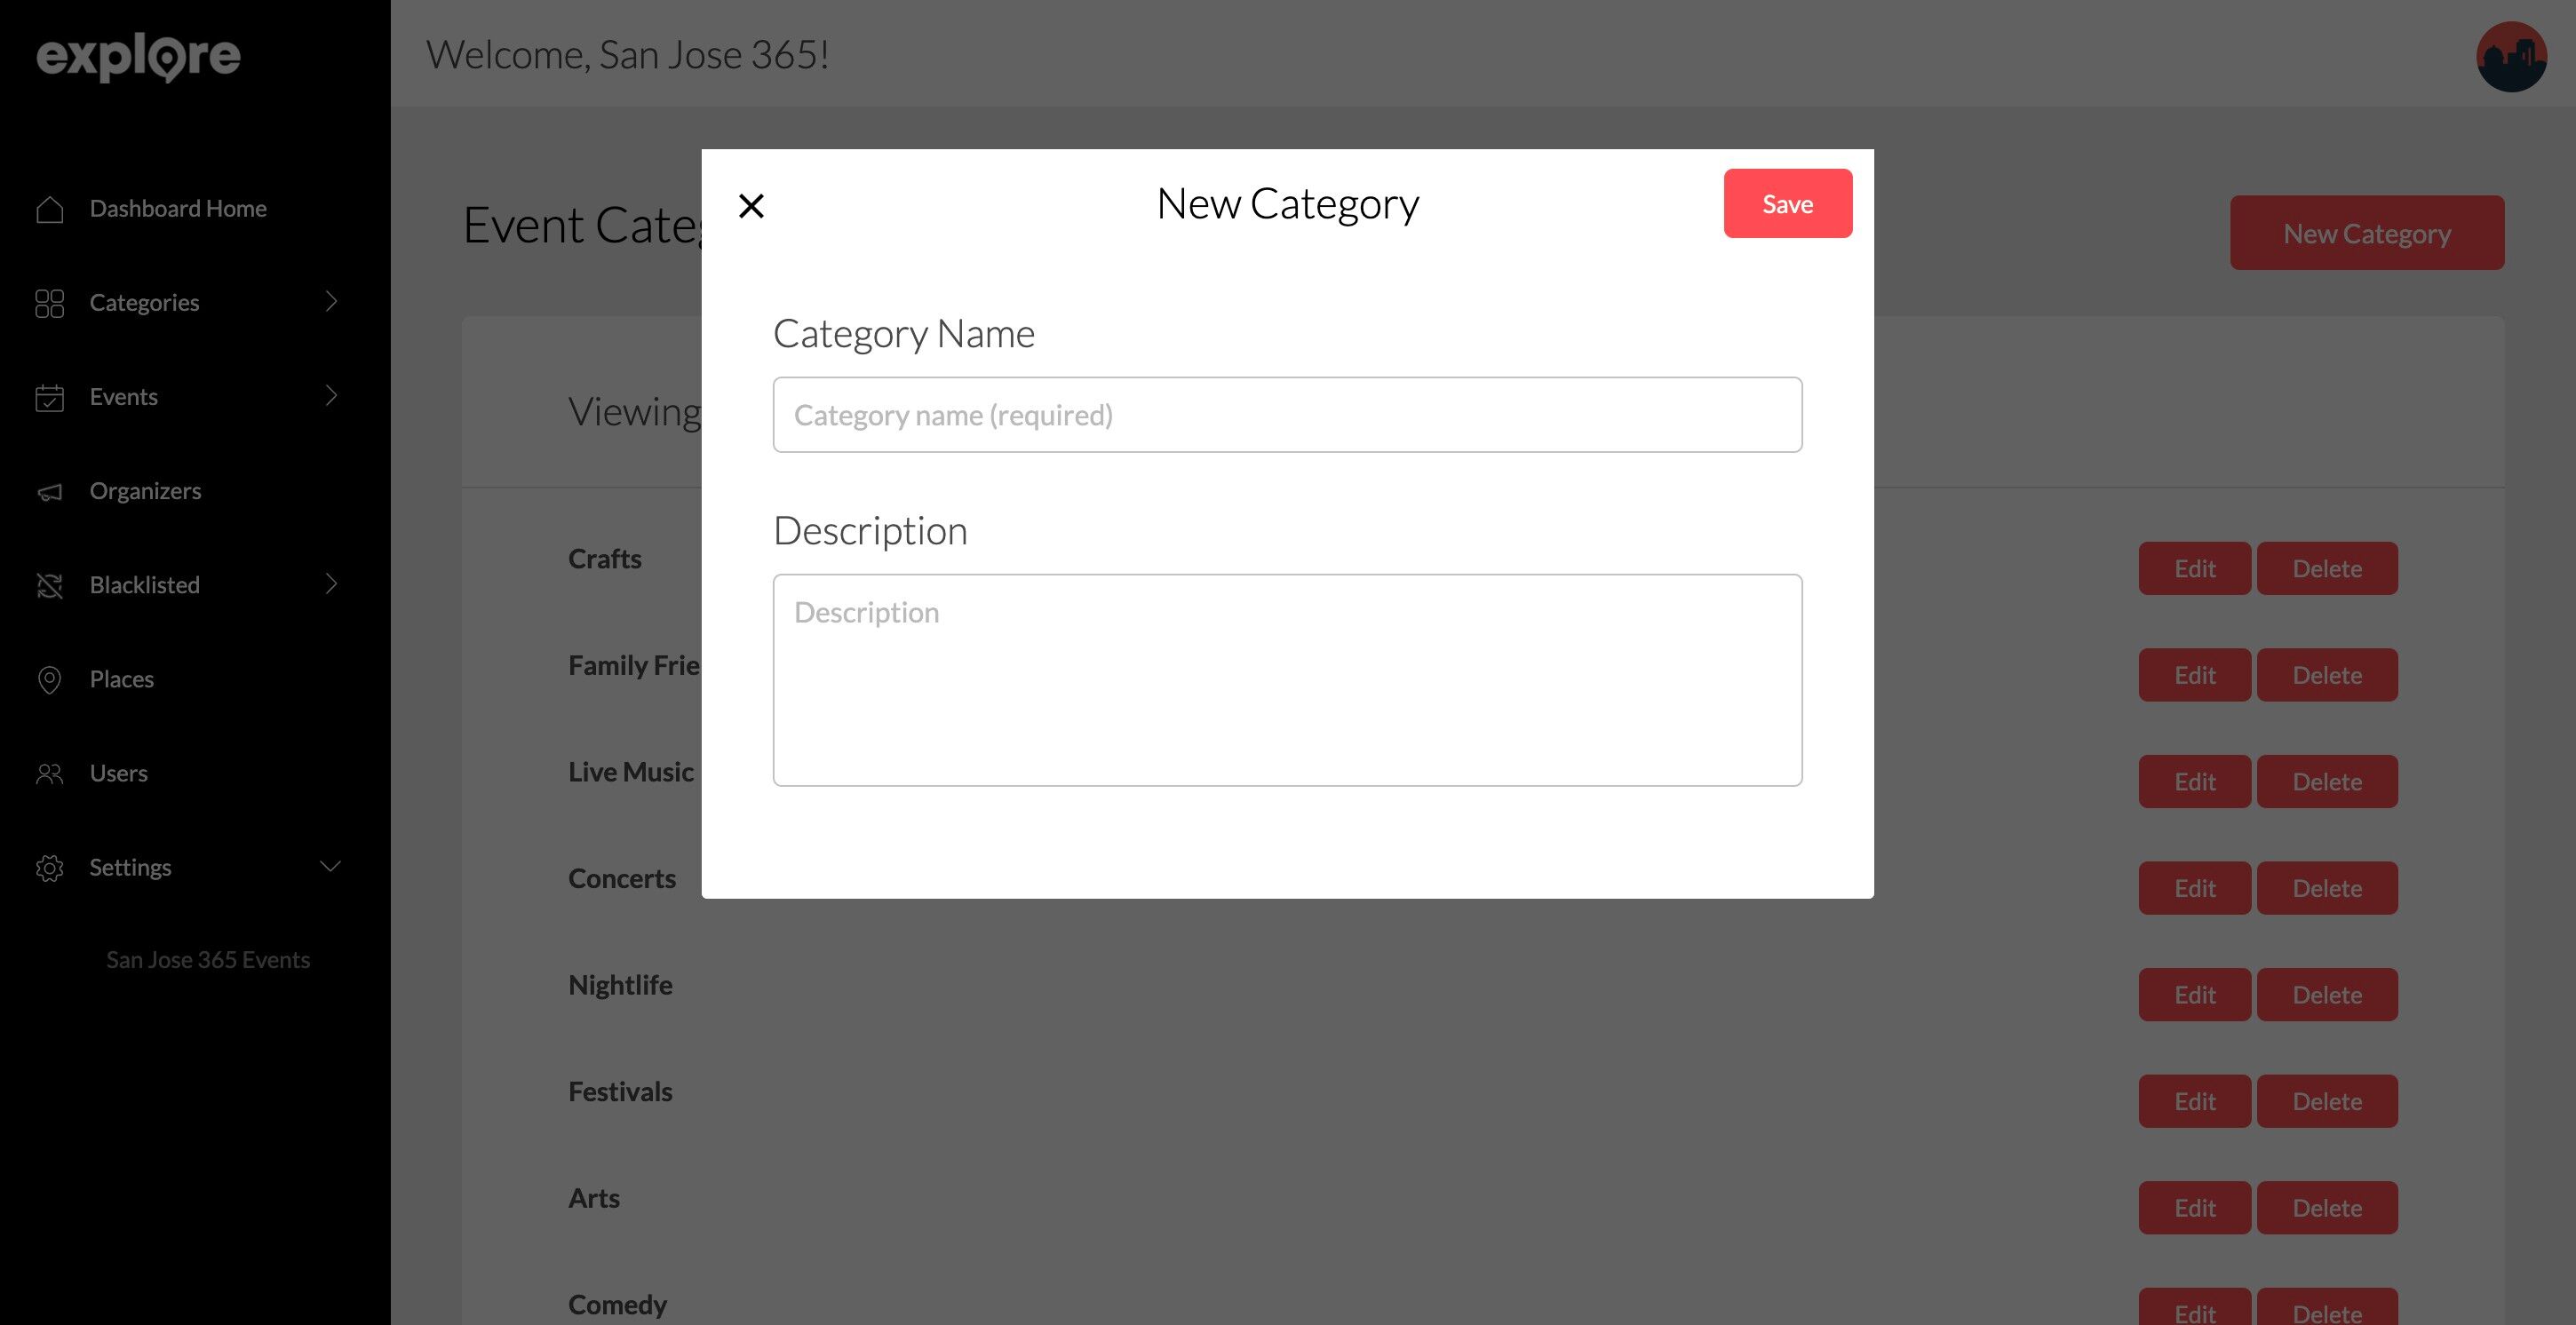2576x1325 pixels.
Task: Click the Organizers megaphone icon
Action: [49, 492]
